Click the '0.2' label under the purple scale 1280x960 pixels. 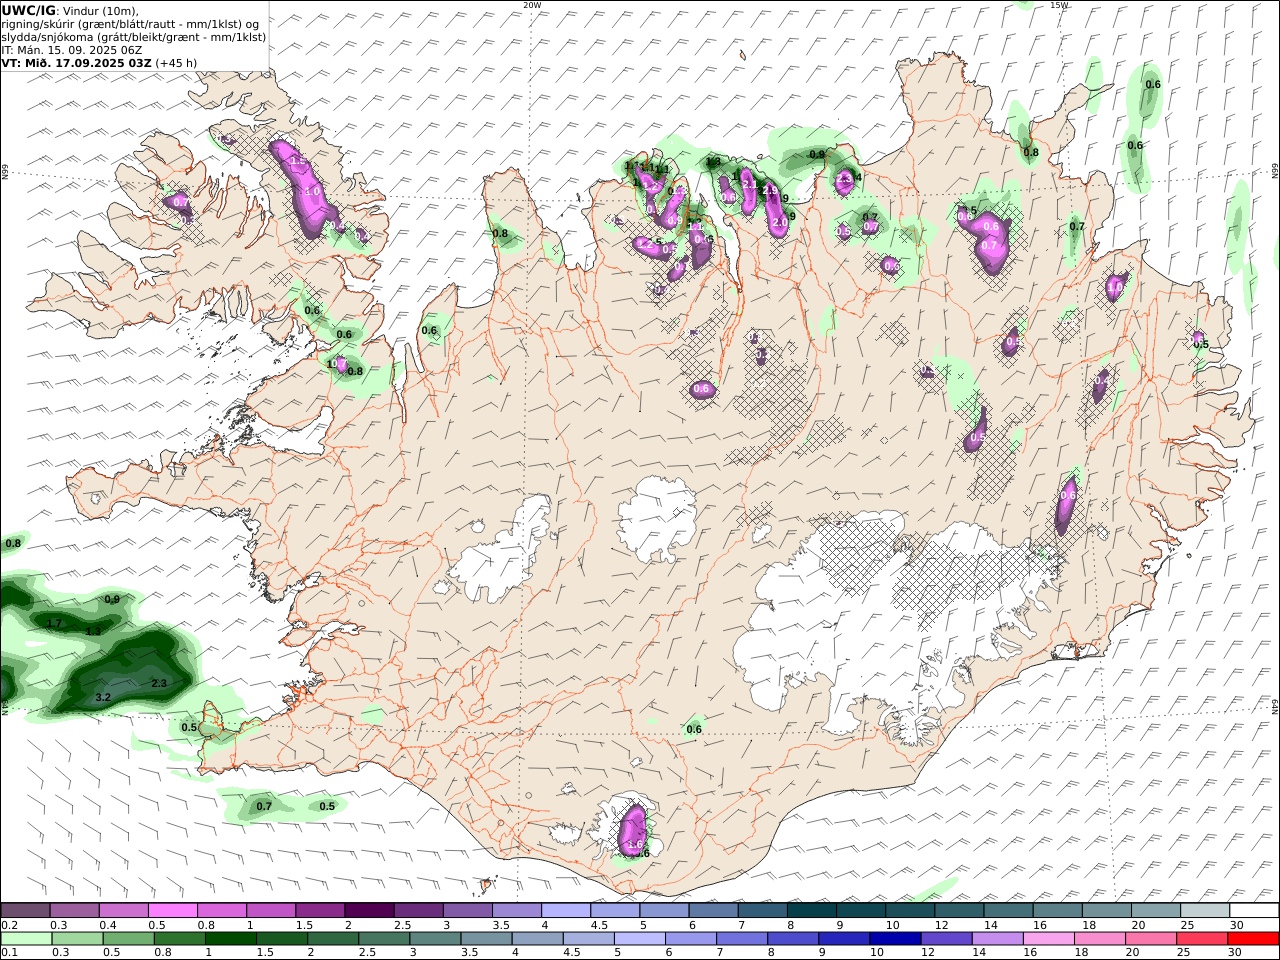click(x=8, y=925)
